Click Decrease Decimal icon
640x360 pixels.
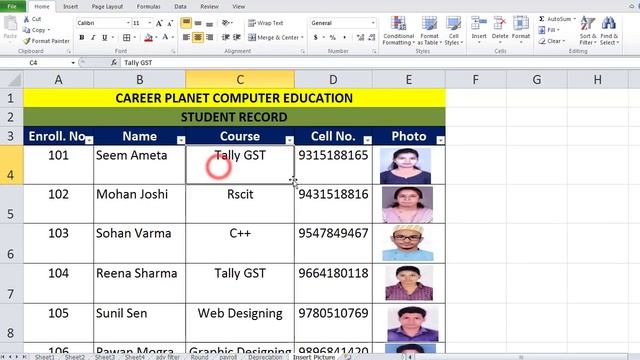click(371, 38)
